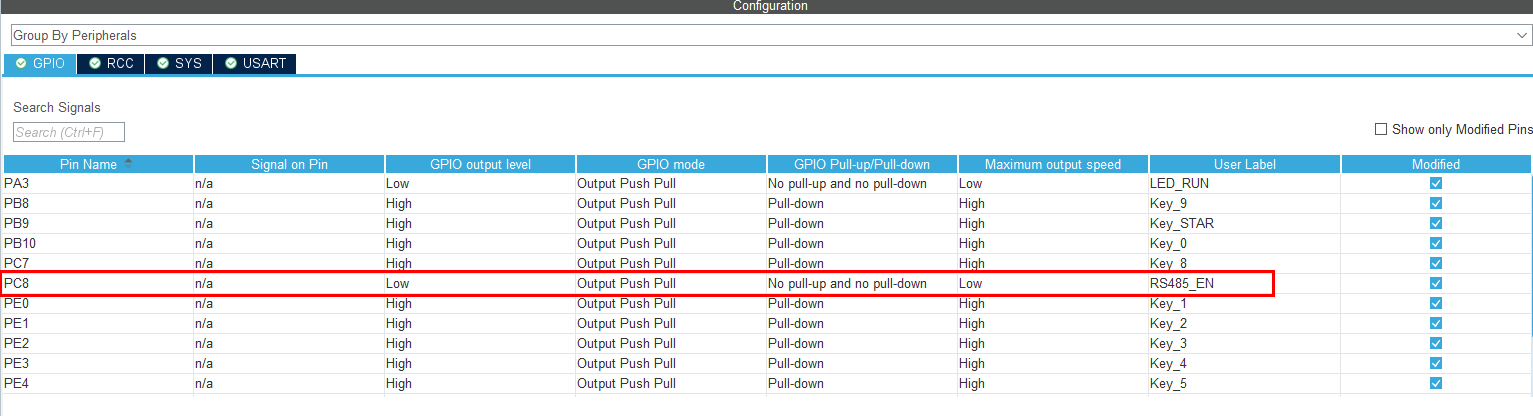
Task: Select the PE0 pin name cell
Action: coord(98,304)
